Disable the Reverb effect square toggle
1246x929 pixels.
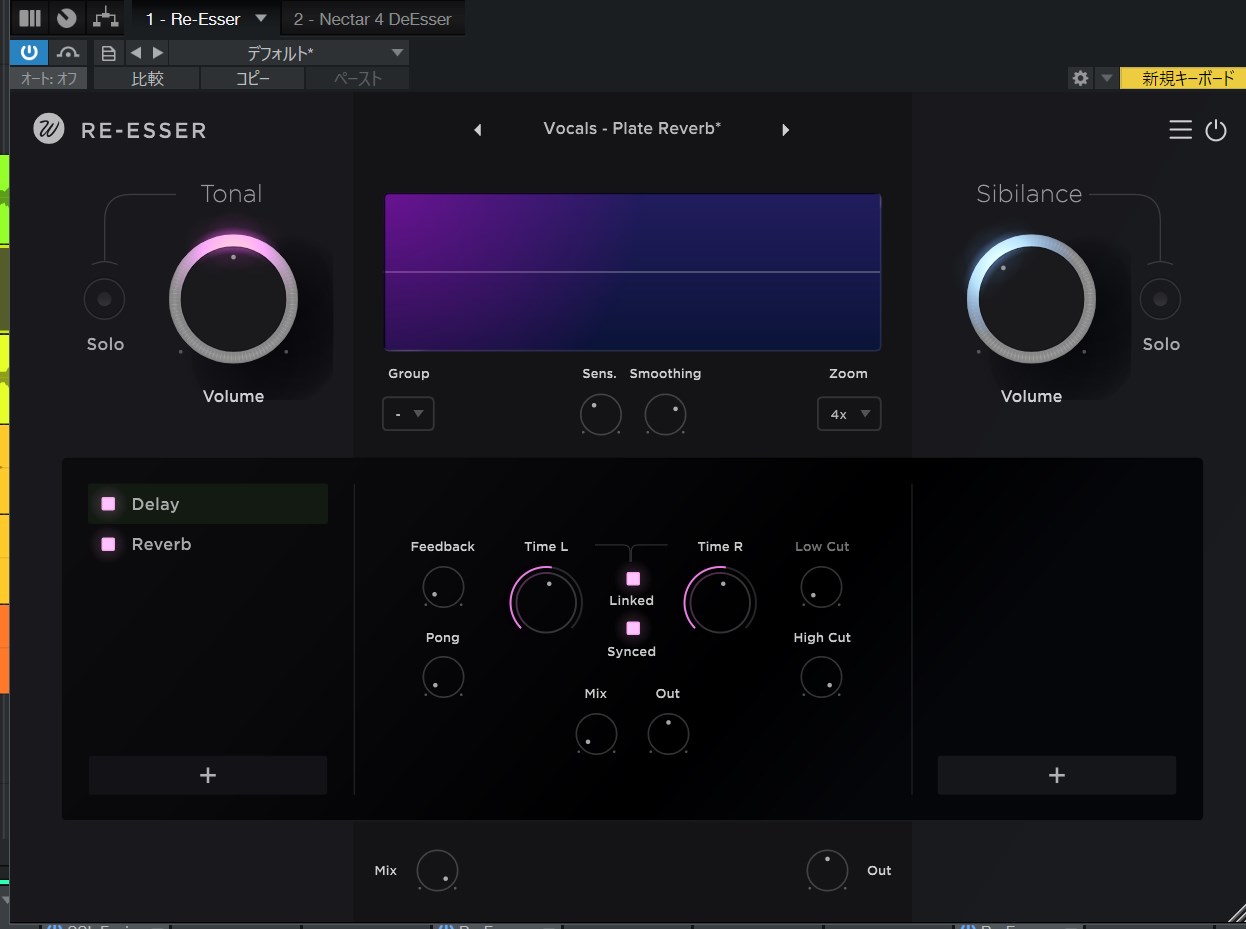108,544
